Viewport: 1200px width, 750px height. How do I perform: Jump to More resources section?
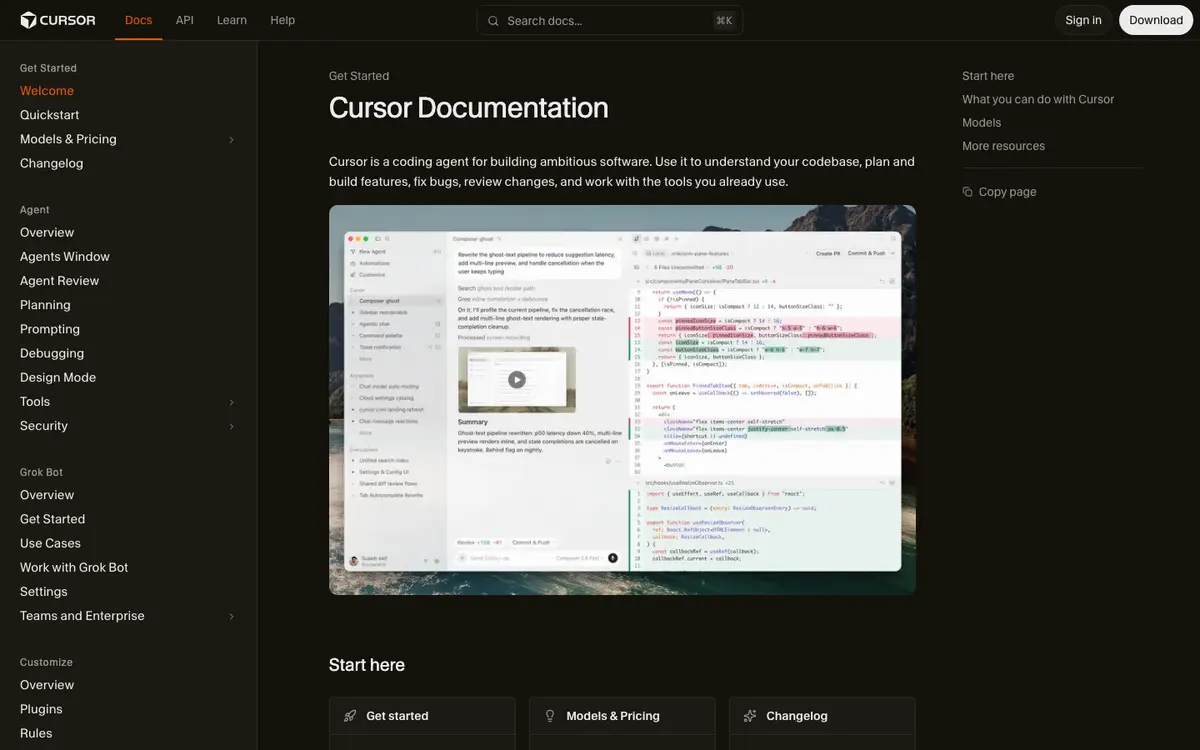point(1003,146)
